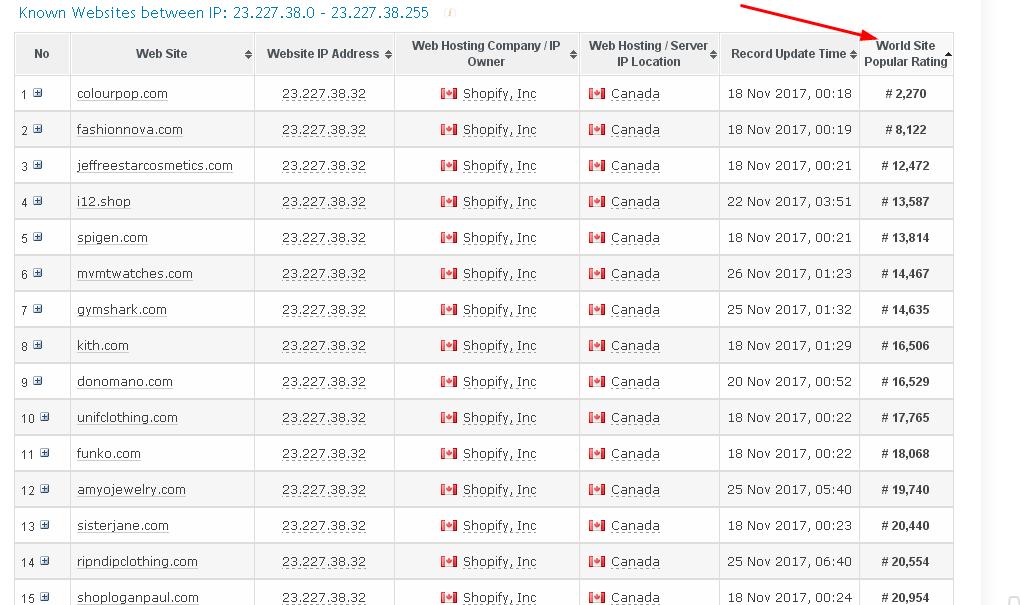Click IP address 23.227.38.32 for spigen.com
The height and width of the screenshot is (605, 1020).
[x=324, y=238]
